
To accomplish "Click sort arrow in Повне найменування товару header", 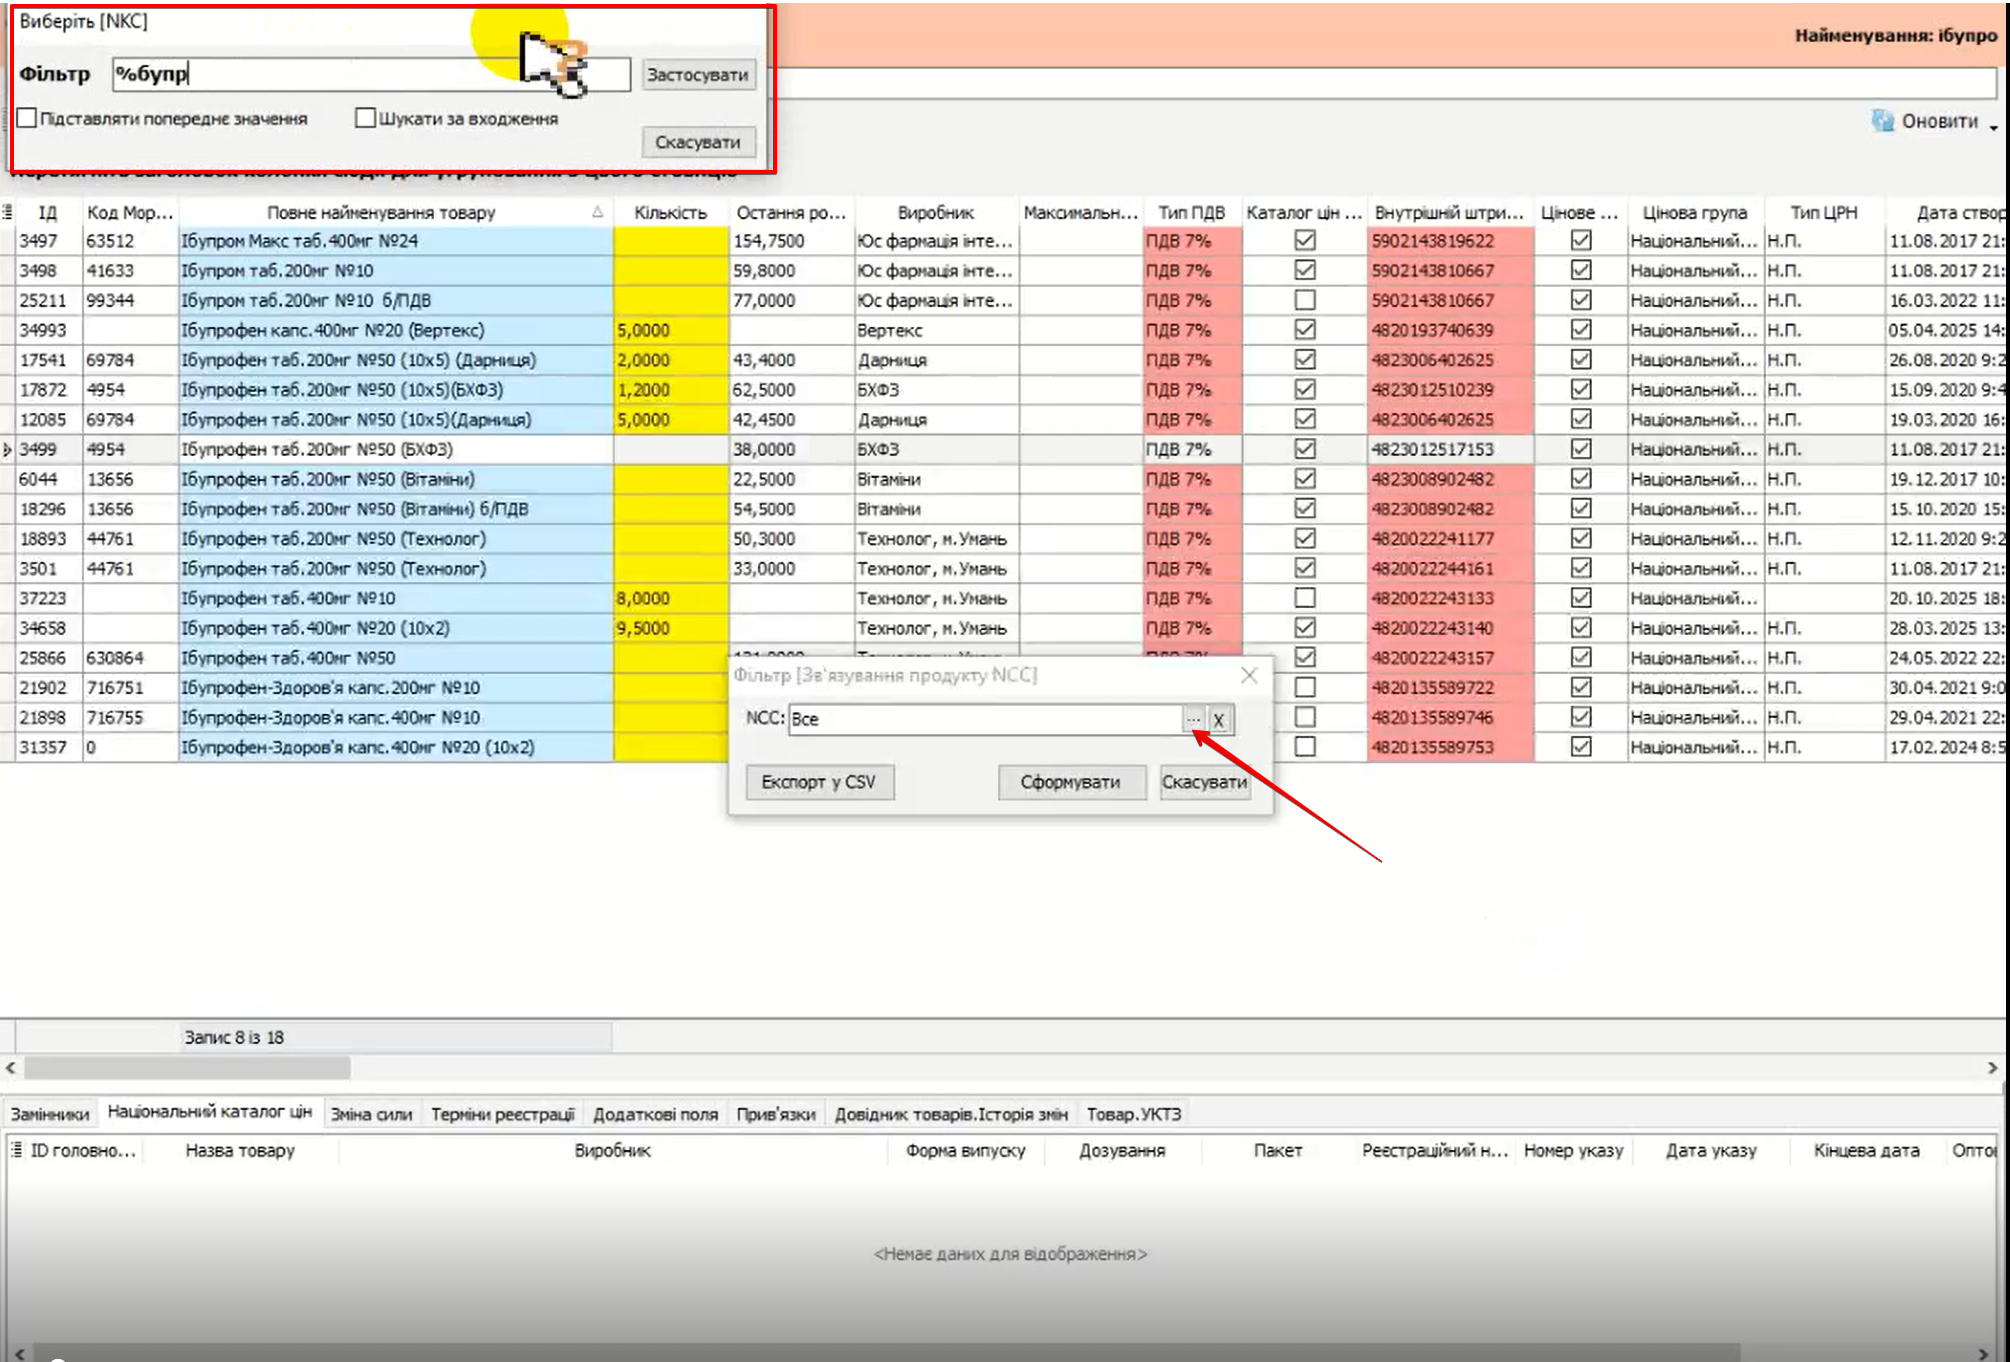I will tap(597, 212).
